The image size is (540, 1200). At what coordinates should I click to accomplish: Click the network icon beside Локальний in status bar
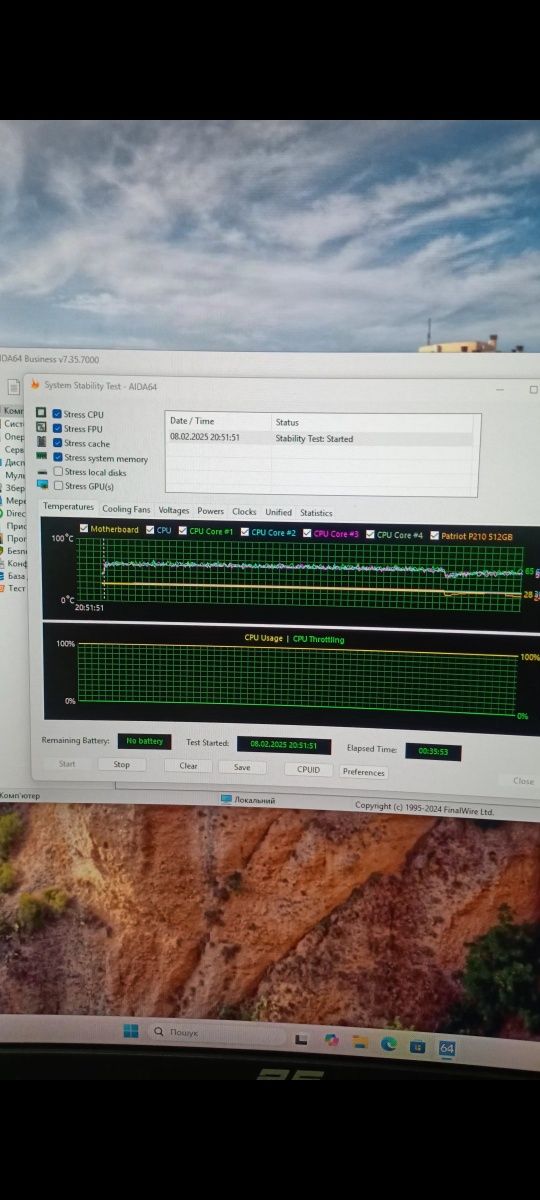226,799
